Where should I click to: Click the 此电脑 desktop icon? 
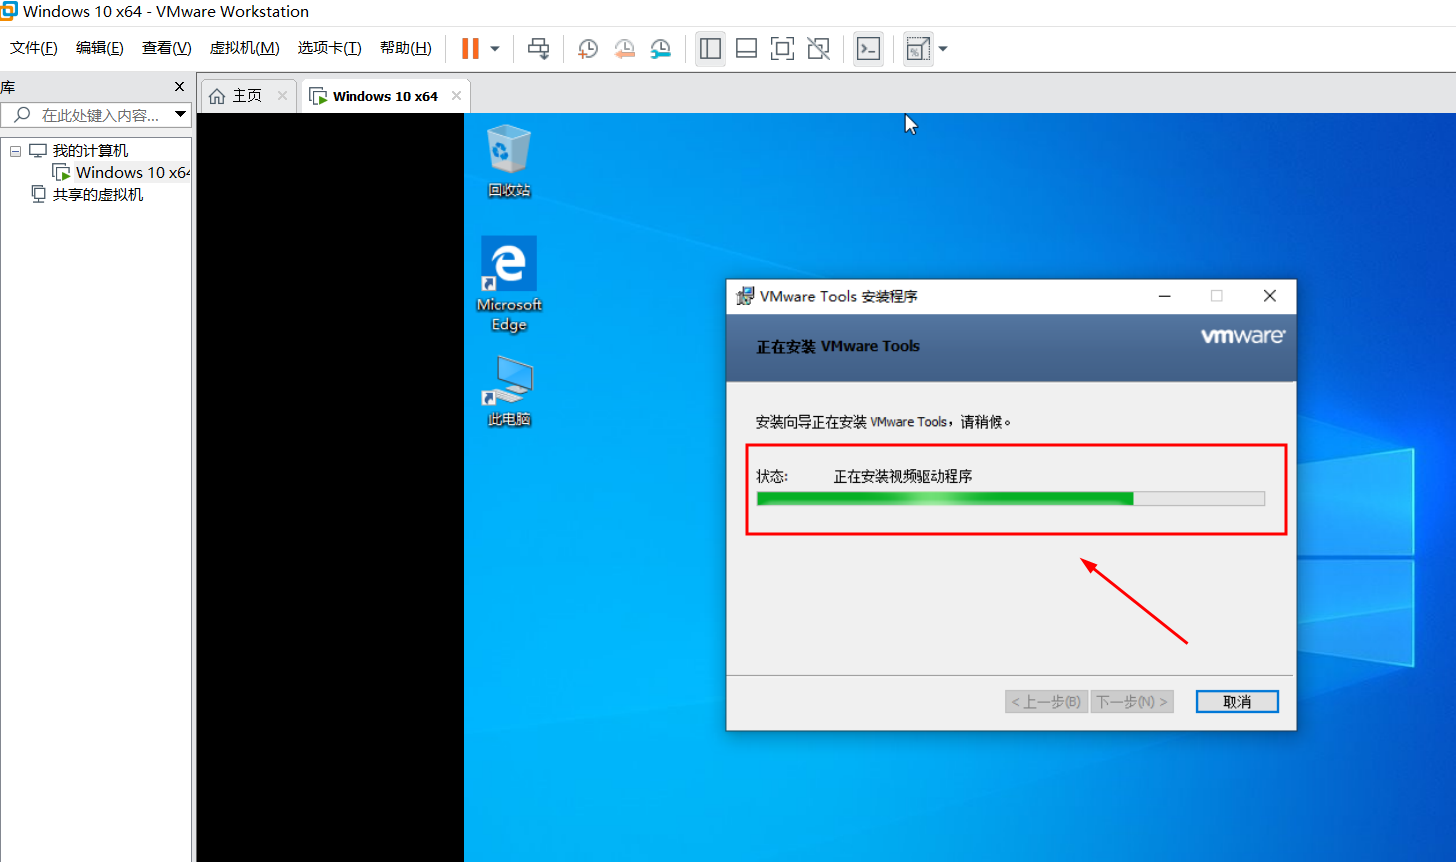click(509, 393)
